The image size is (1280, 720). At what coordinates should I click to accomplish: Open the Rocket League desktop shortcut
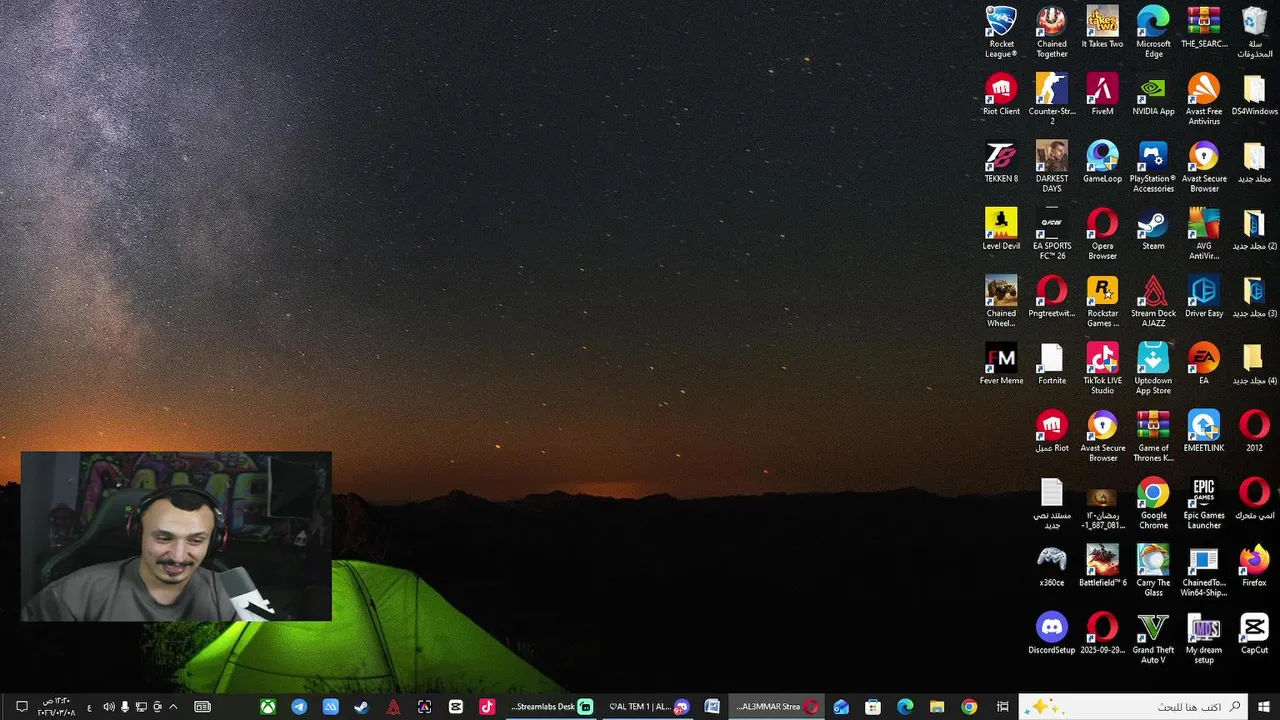point(1001,31)
